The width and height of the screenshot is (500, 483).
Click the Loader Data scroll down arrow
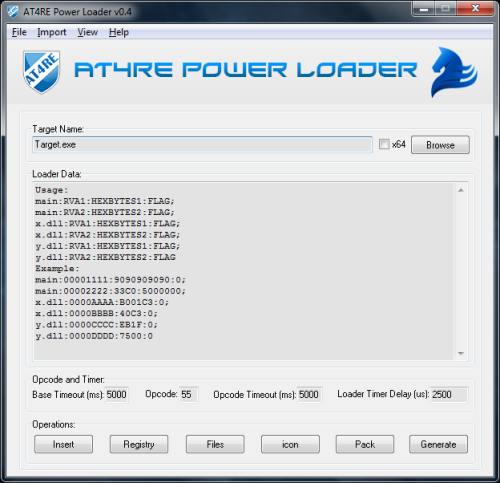click(x=461, y=353)
